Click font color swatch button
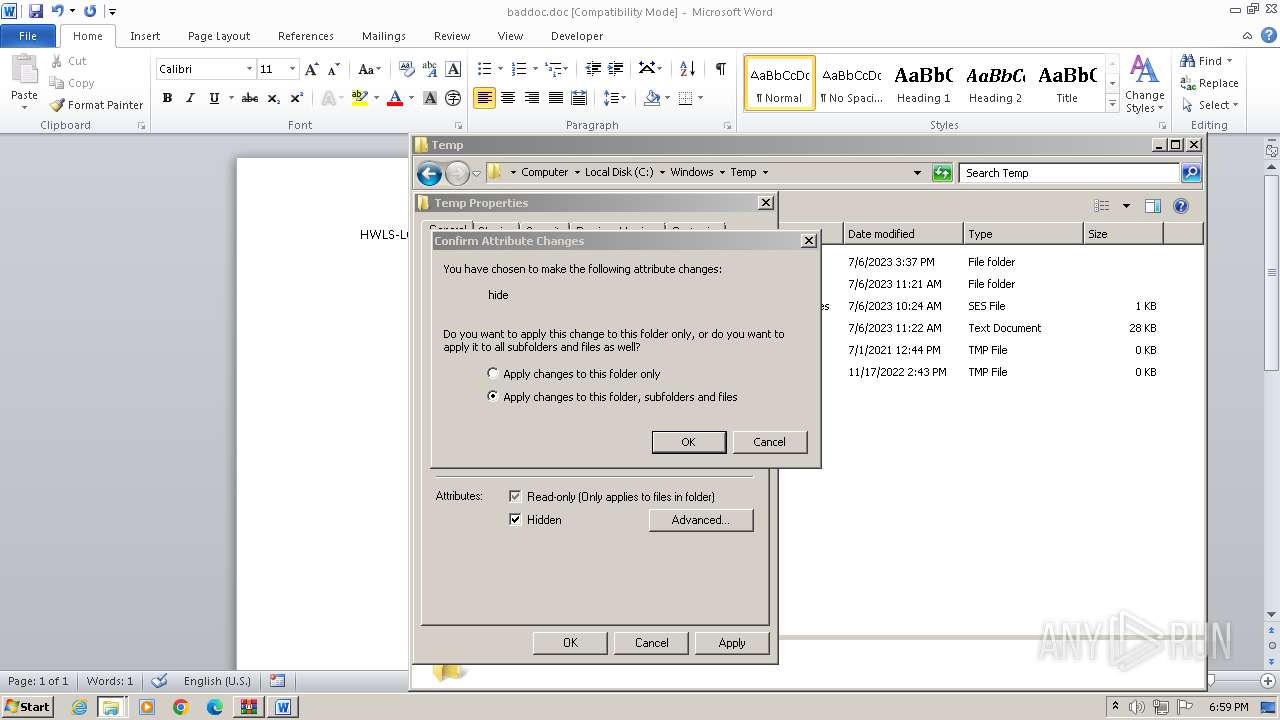Image resolution: width=1280 pixels, height=720 pixels. click(395, 98)
